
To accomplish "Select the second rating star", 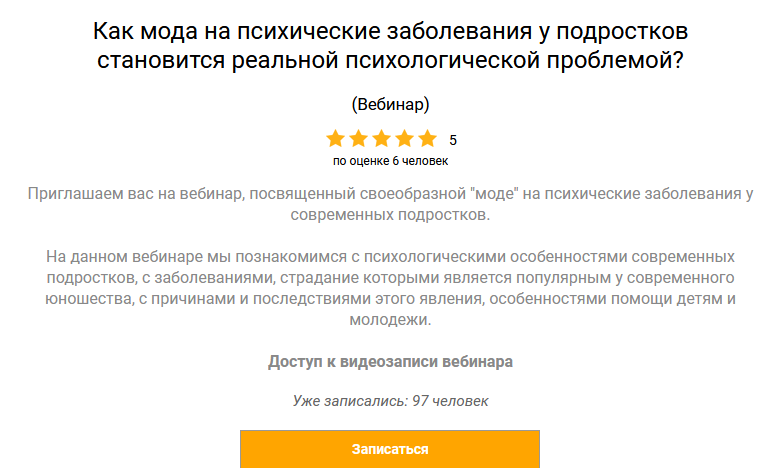I will (358, 139).
